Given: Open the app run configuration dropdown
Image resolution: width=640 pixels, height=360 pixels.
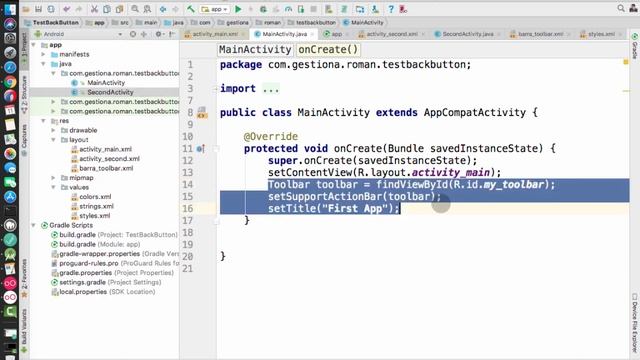Looking at the screenshot, I should 214,9.
